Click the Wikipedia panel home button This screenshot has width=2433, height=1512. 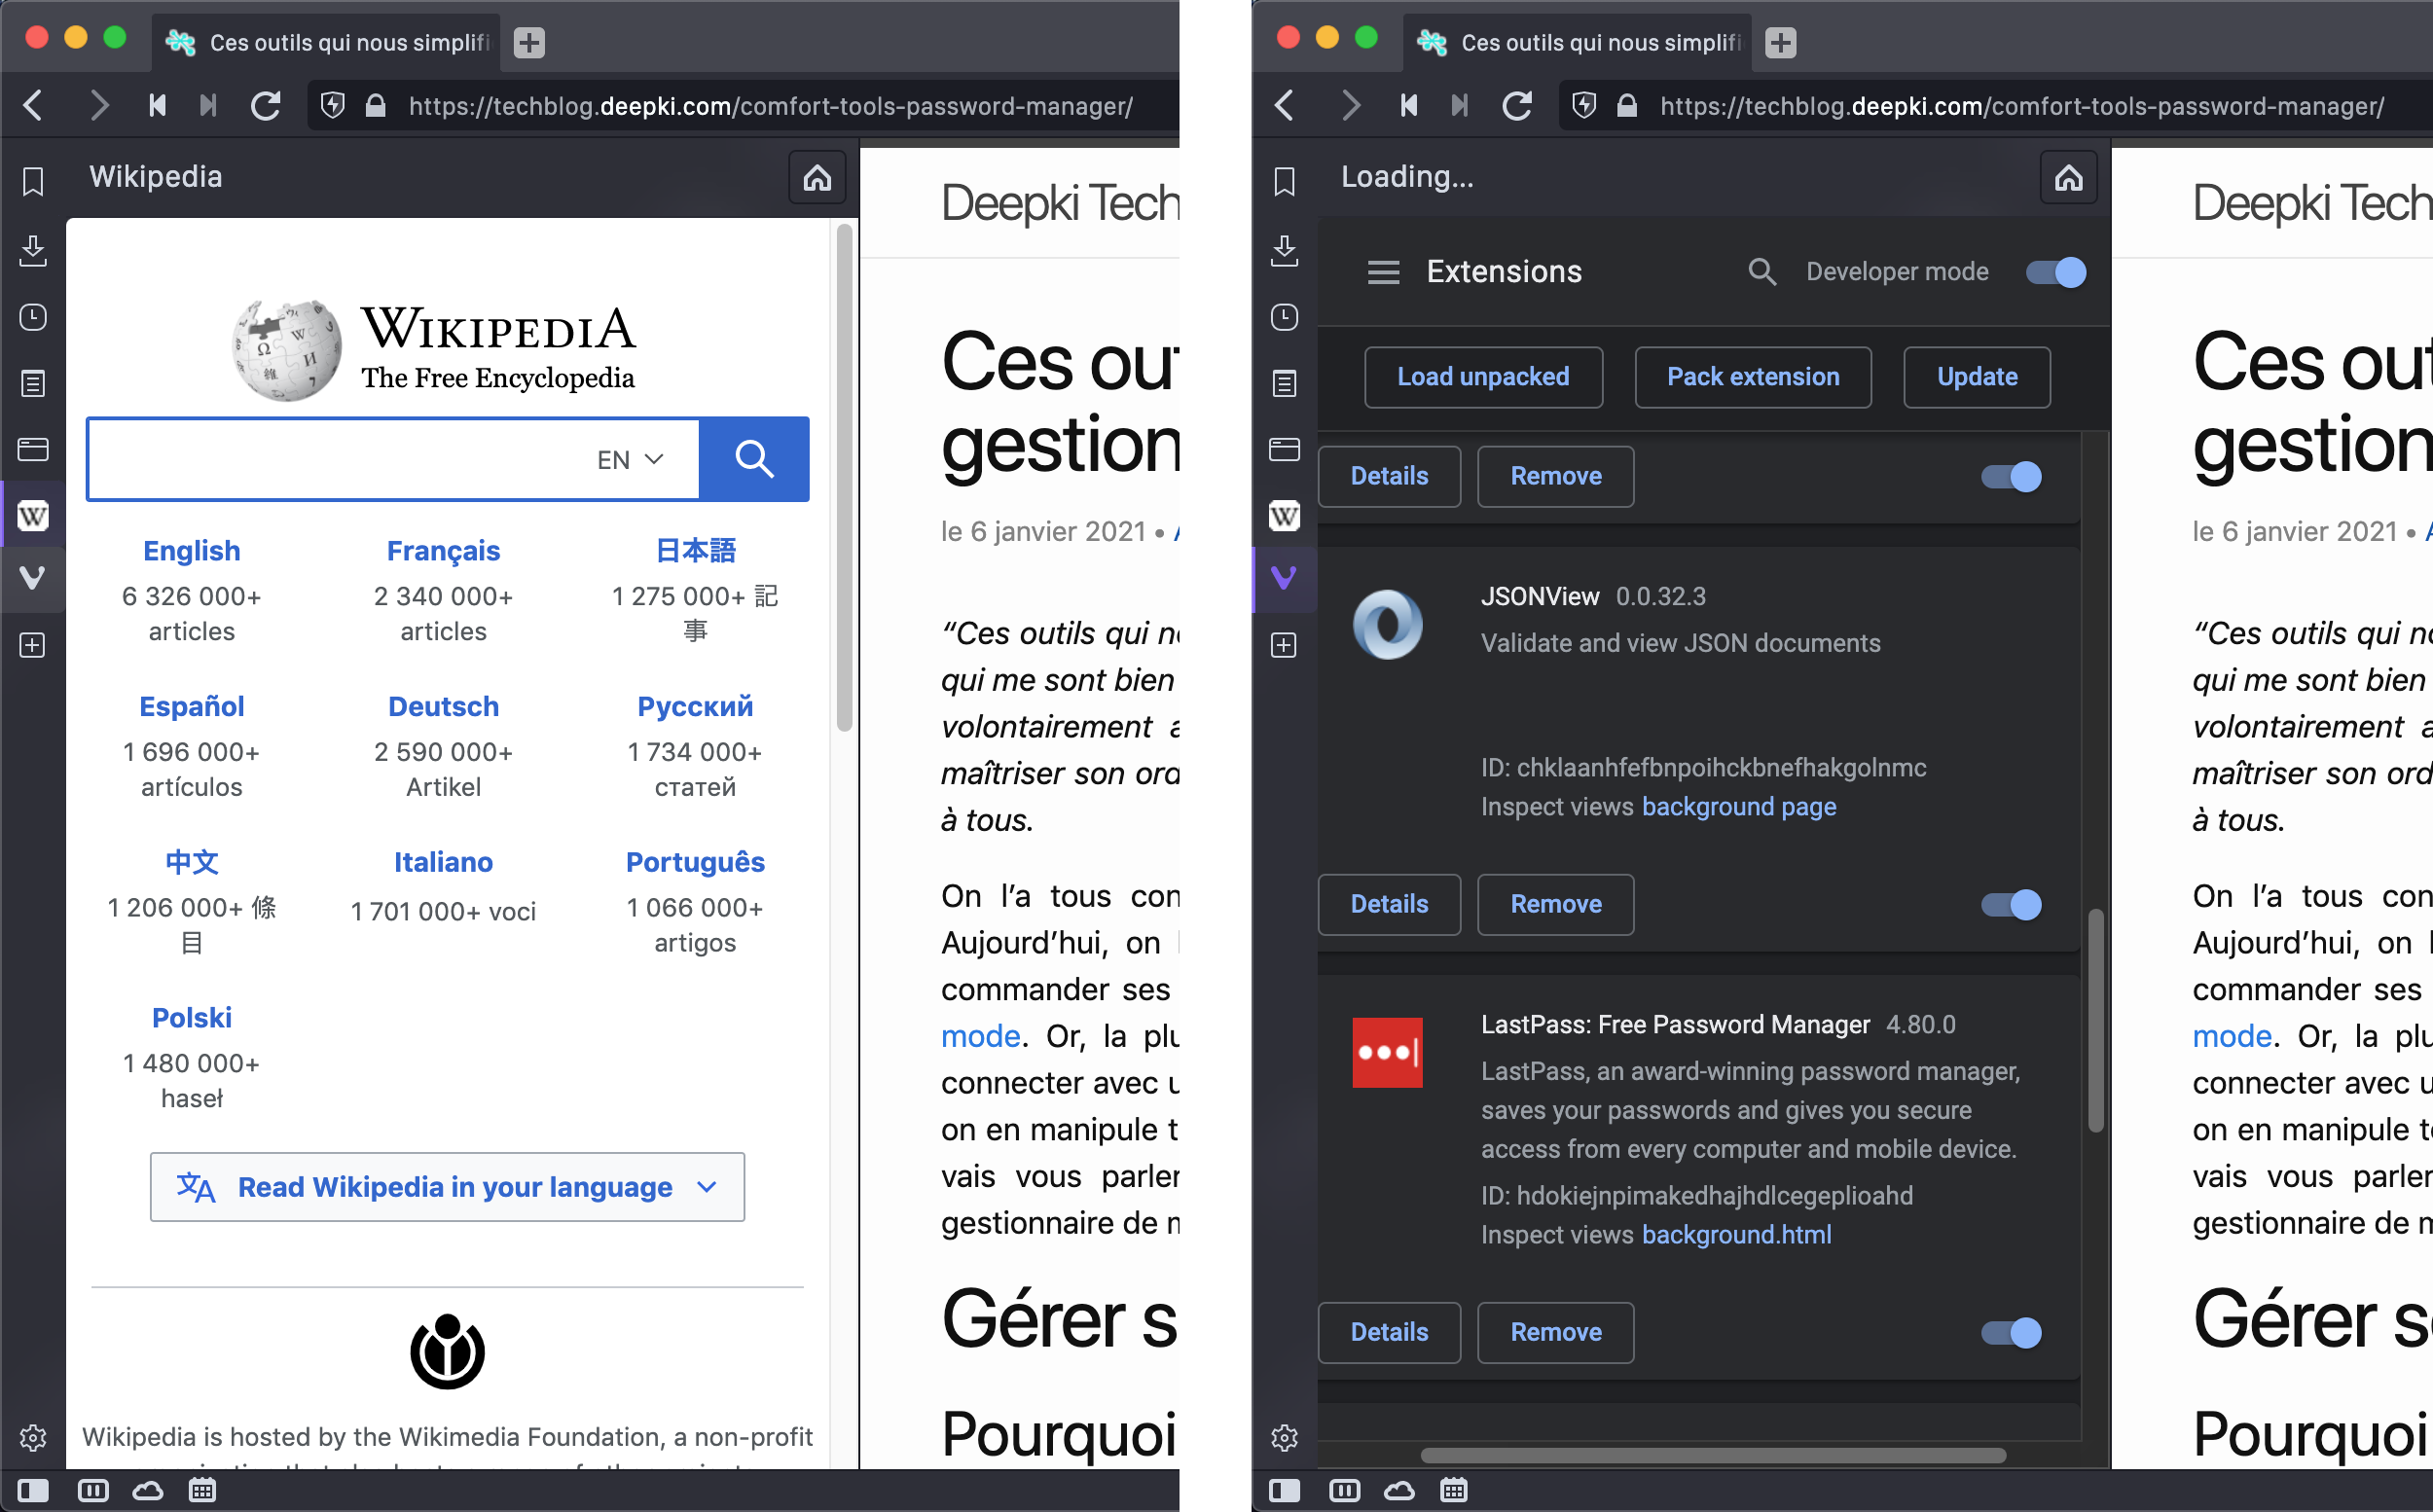click(817, 178)
